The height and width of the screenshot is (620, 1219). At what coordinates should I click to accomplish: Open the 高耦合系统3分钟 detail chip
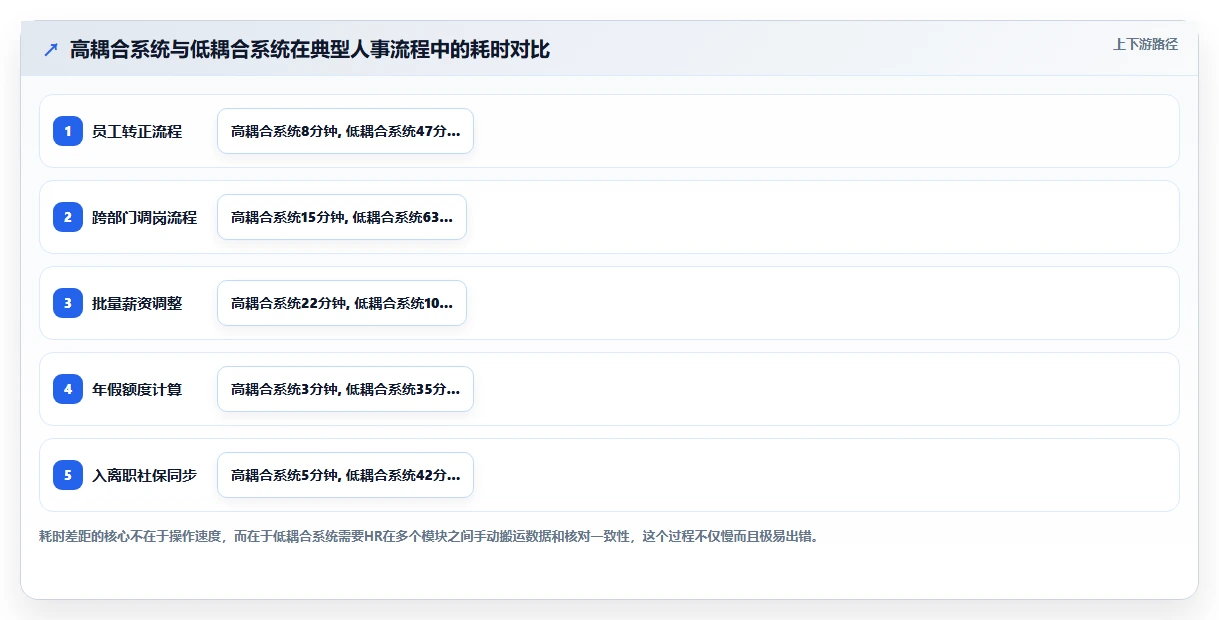point(345,389)
